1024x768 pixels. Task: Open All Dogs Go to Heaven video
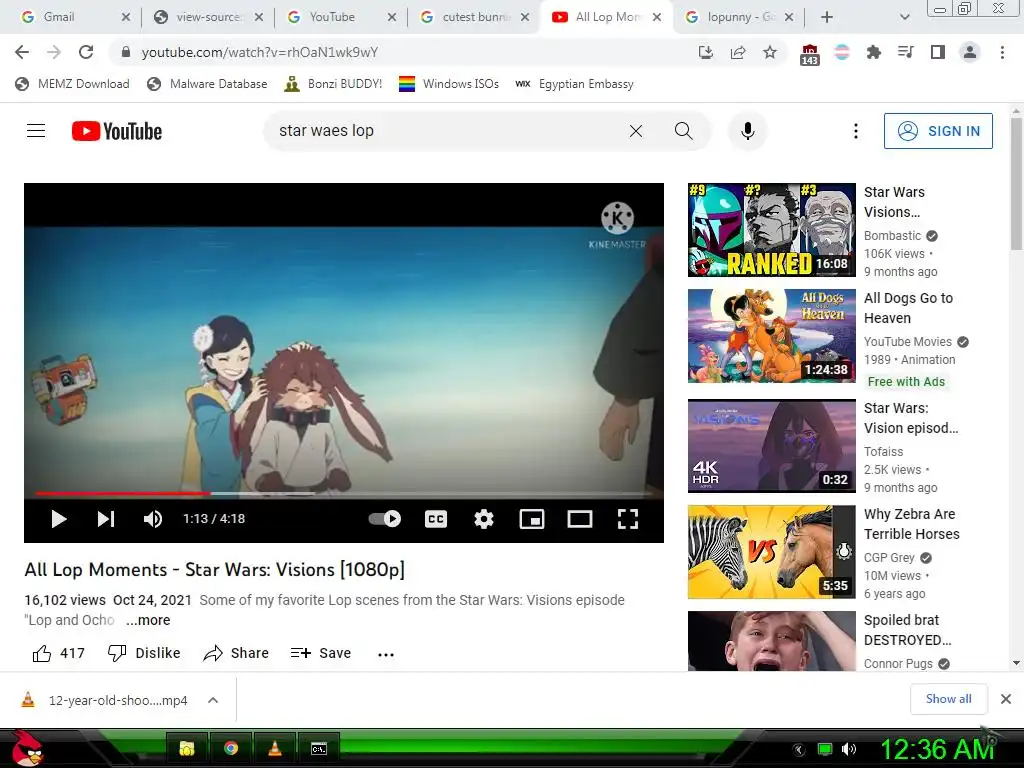[771, 336]
